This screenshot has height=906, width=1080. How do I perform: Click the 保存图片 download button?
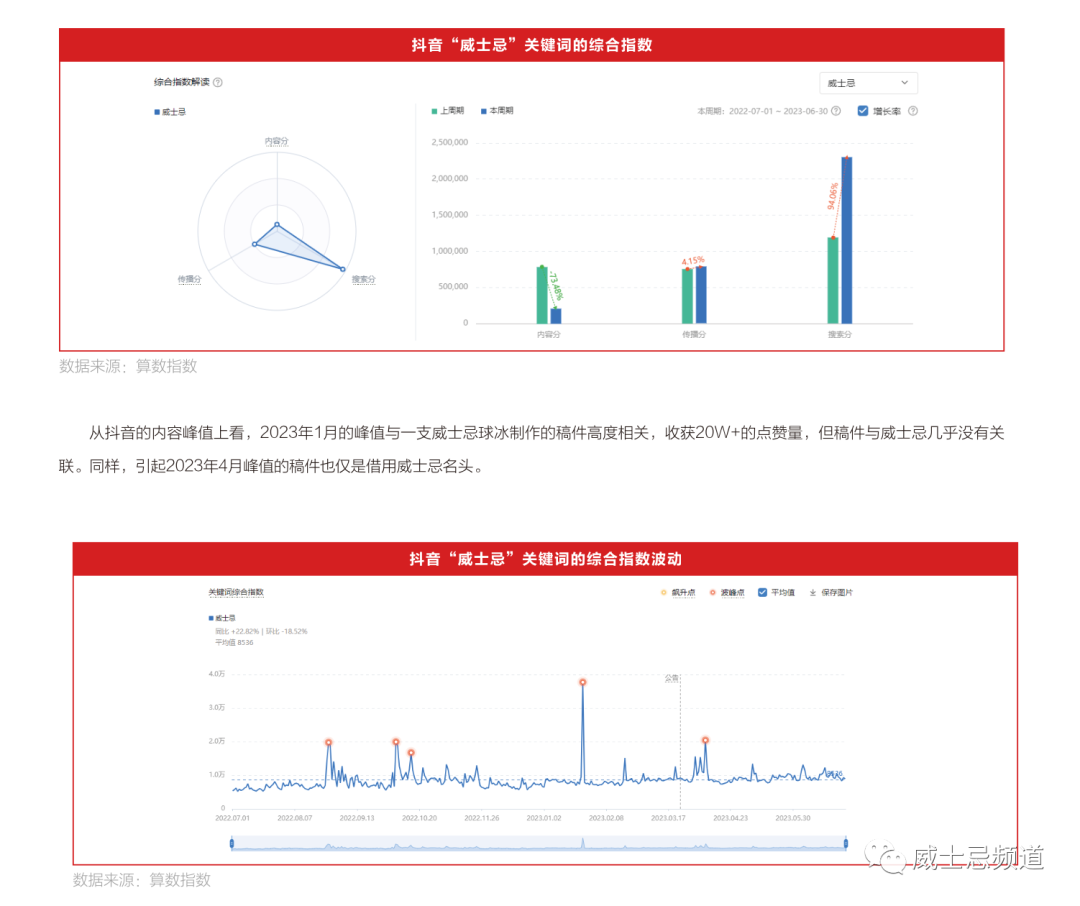click(x=831, y=593)
